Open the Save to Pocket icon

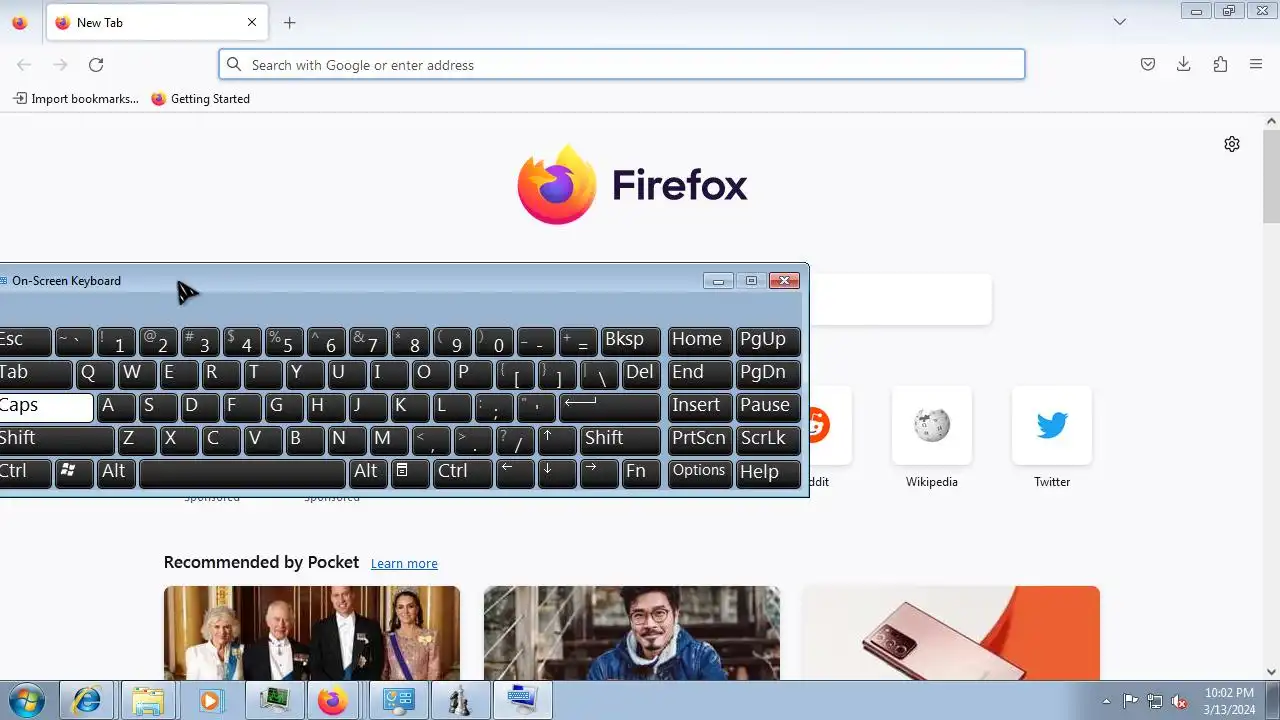[x=1148, y=65]
